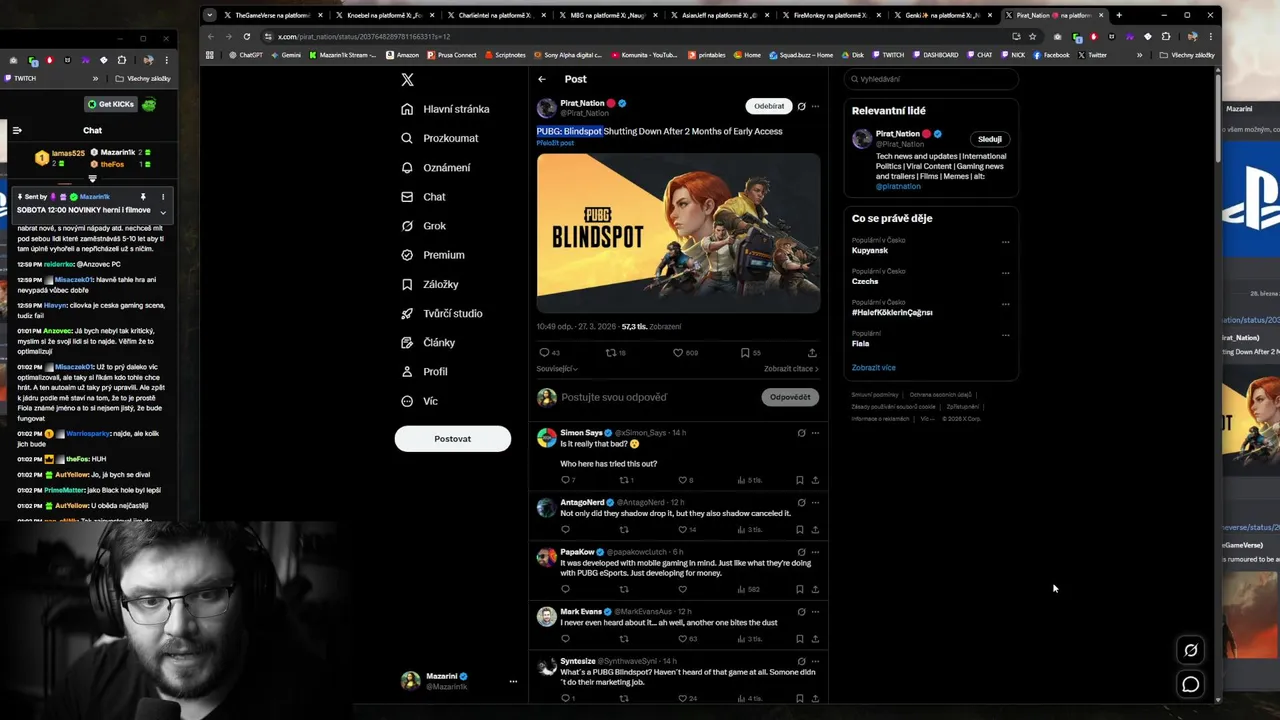Image resolution: width=1280 pixels, height=720 pixels.
Task: Follow Pirat_Nation with the Sleduji button
Action: coord(989,139)
